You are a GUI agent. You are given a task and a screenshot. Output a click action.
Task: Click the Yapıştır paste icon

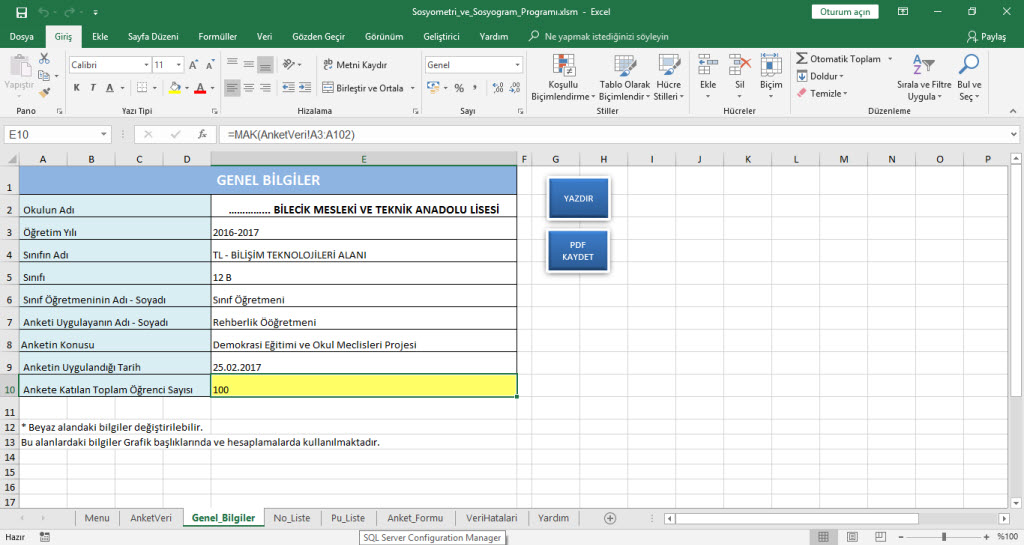19,66
